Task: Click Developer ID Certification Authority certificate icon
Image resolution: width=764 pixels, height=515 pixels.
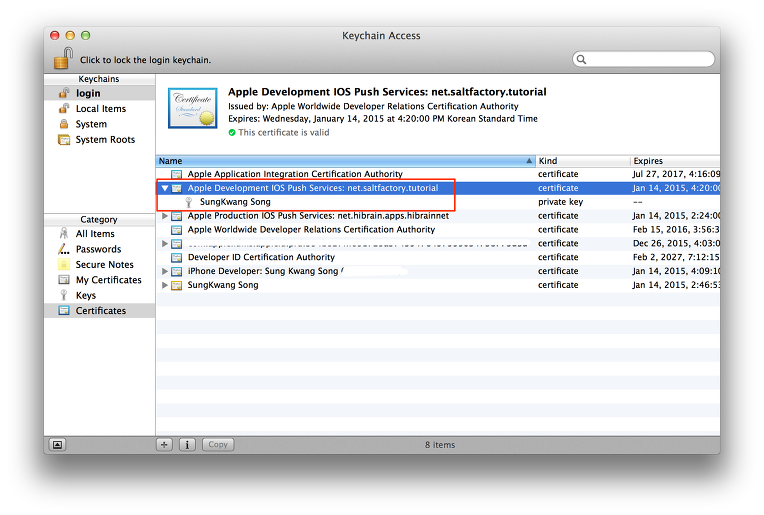Action: coord(176,257)
